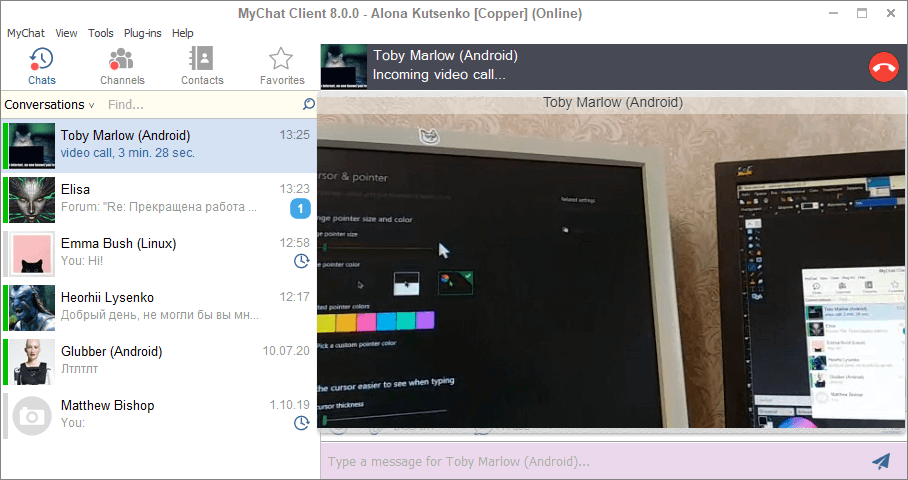Select the Elisa conversation

pyautogui.click(x=159, y=200)
